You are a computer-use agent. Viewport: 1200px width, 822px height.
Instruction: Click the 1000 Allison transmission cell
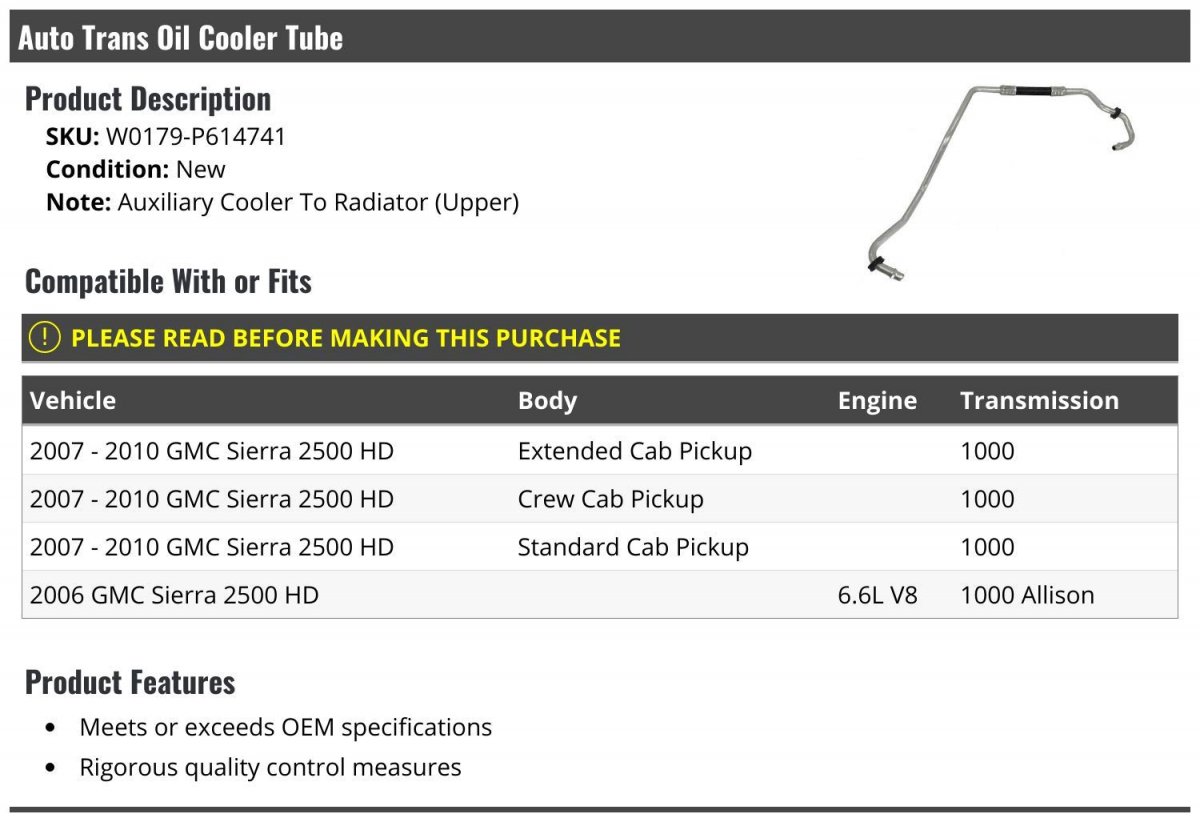pos(1027,595)
